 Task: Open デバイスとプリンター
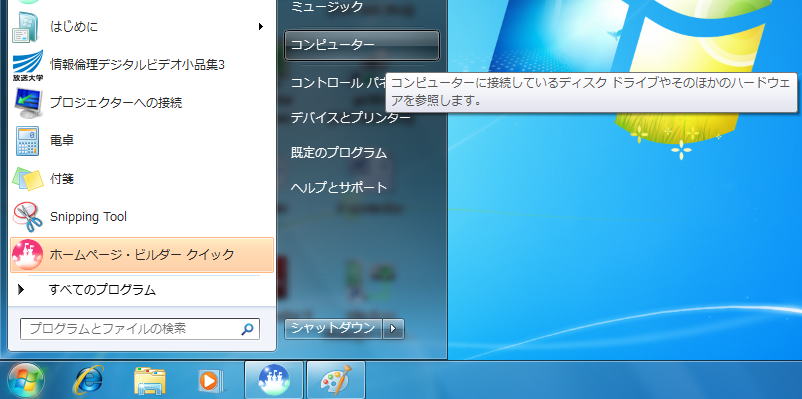pos(350,118)
